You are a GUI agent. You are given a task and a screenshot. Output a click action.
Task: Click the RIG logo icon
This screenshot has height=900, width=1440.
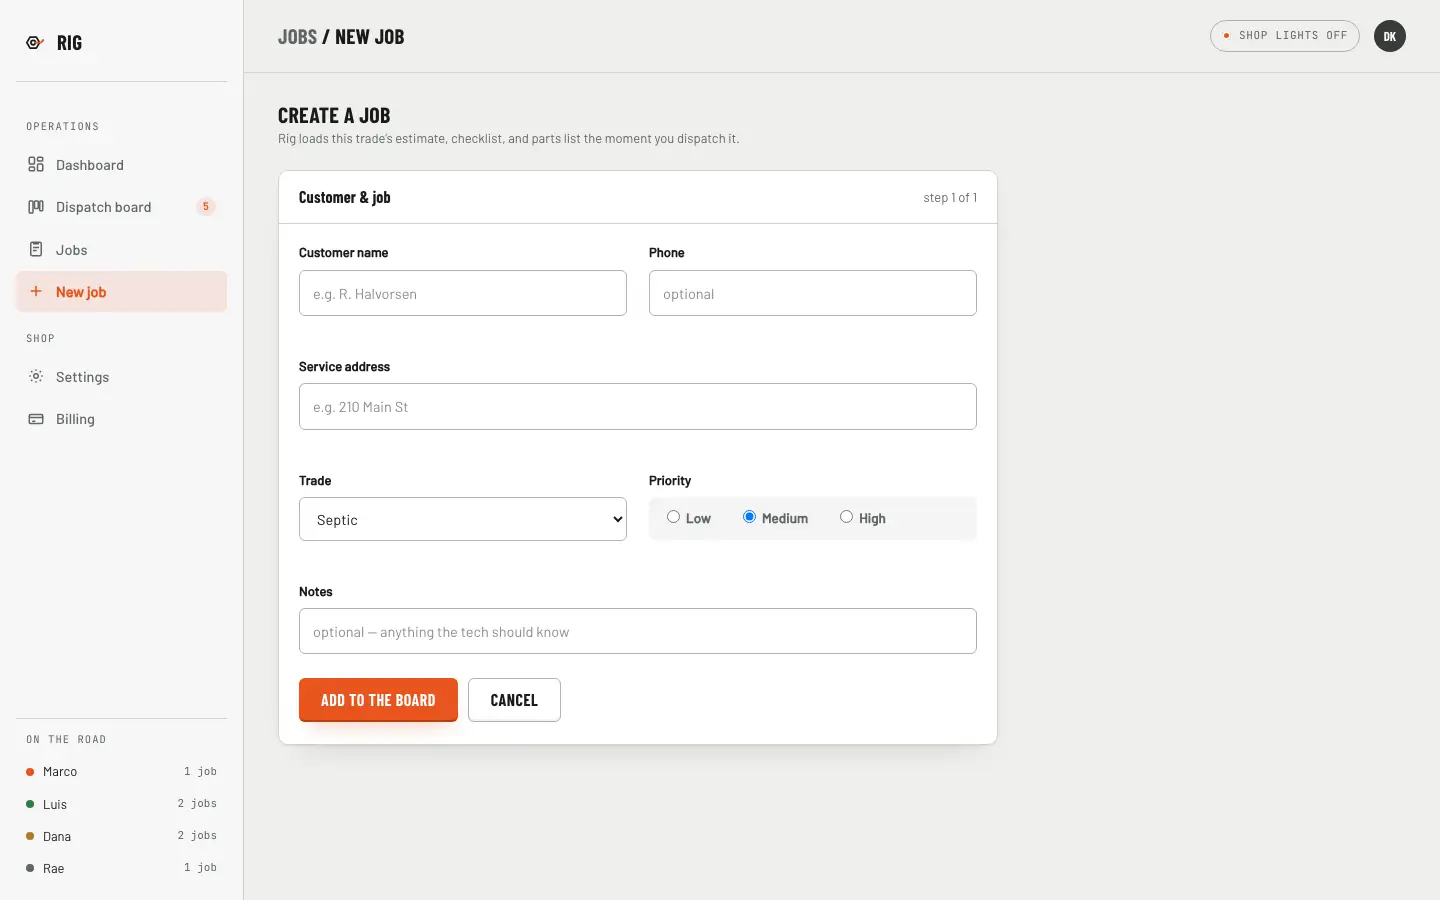(x=35, y=42)
